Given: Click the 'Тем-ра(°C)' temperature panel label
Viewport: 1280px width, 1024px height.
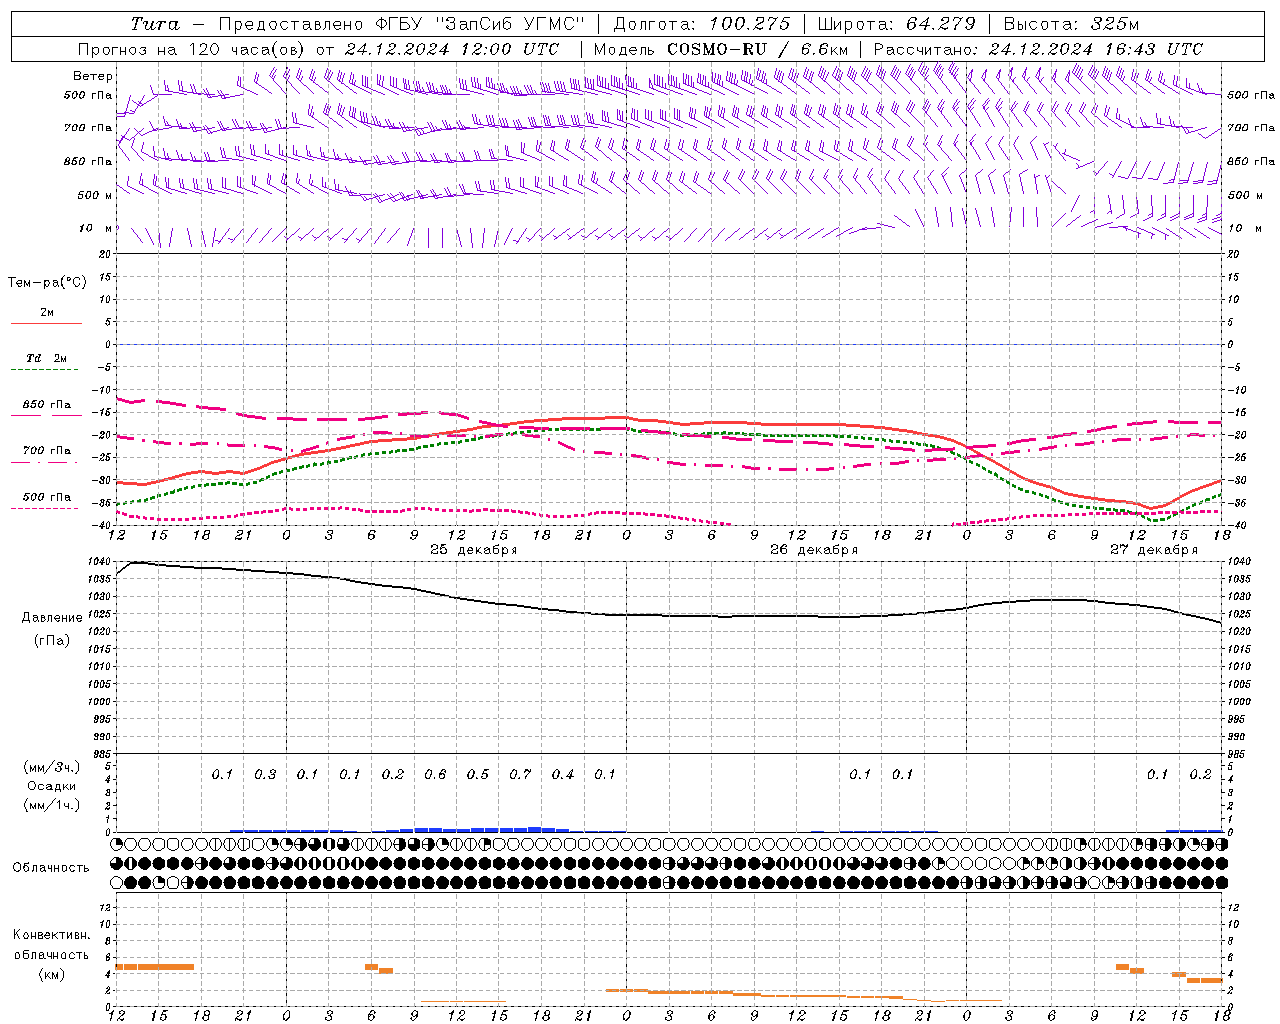Looking at the screenshot, I should pyautogui.click(x=47, y=283).
